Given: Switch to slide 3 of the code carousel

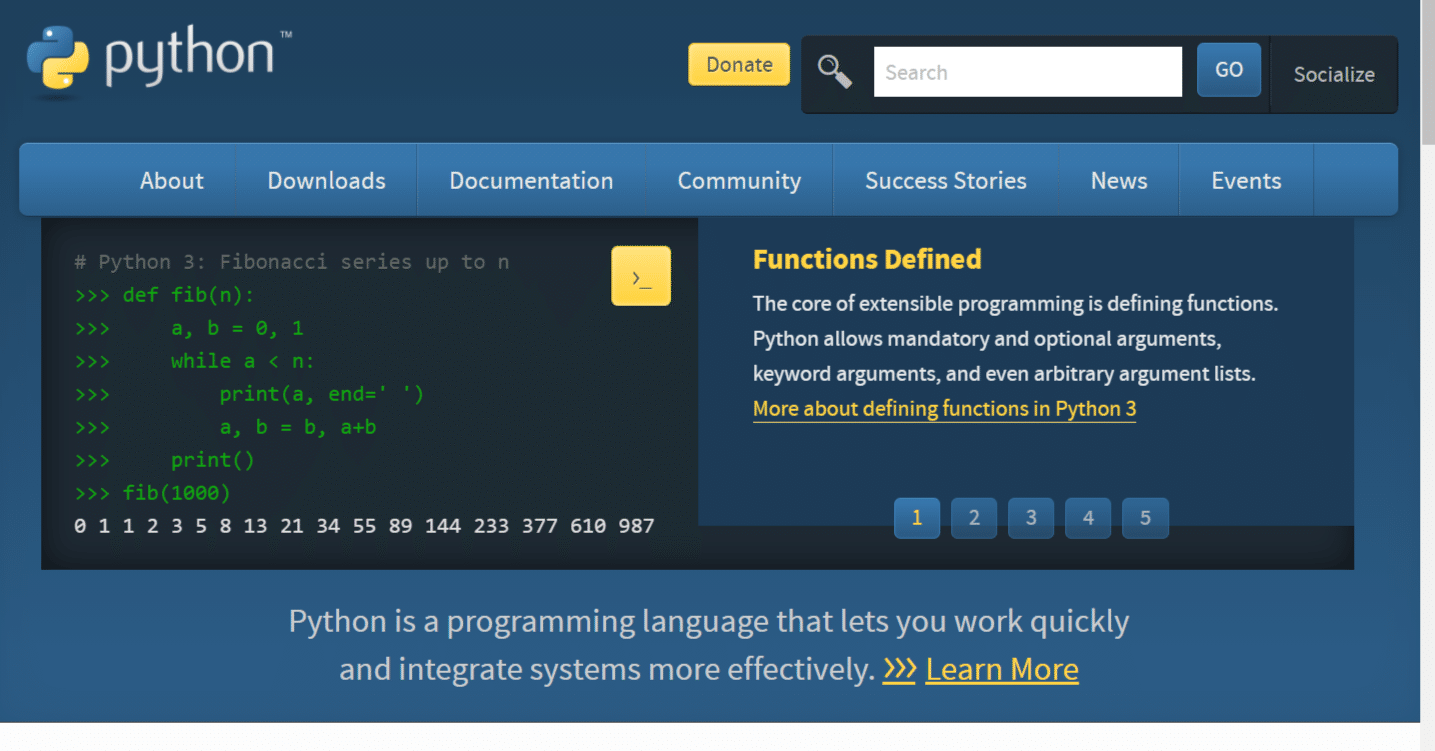Looking at the screenshot, I should tap(1031, 518).
